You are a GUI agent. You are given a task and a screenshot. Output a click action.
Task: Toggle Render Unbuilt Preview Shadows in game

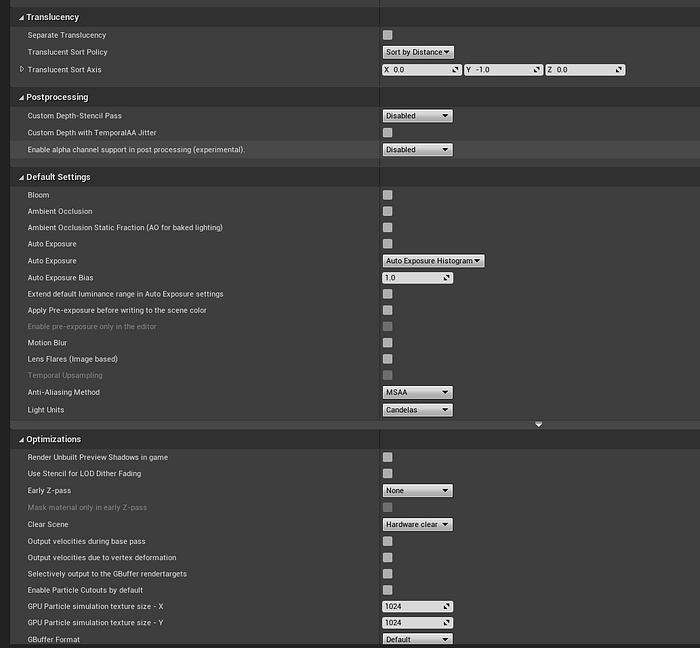(x=388, y=457)
